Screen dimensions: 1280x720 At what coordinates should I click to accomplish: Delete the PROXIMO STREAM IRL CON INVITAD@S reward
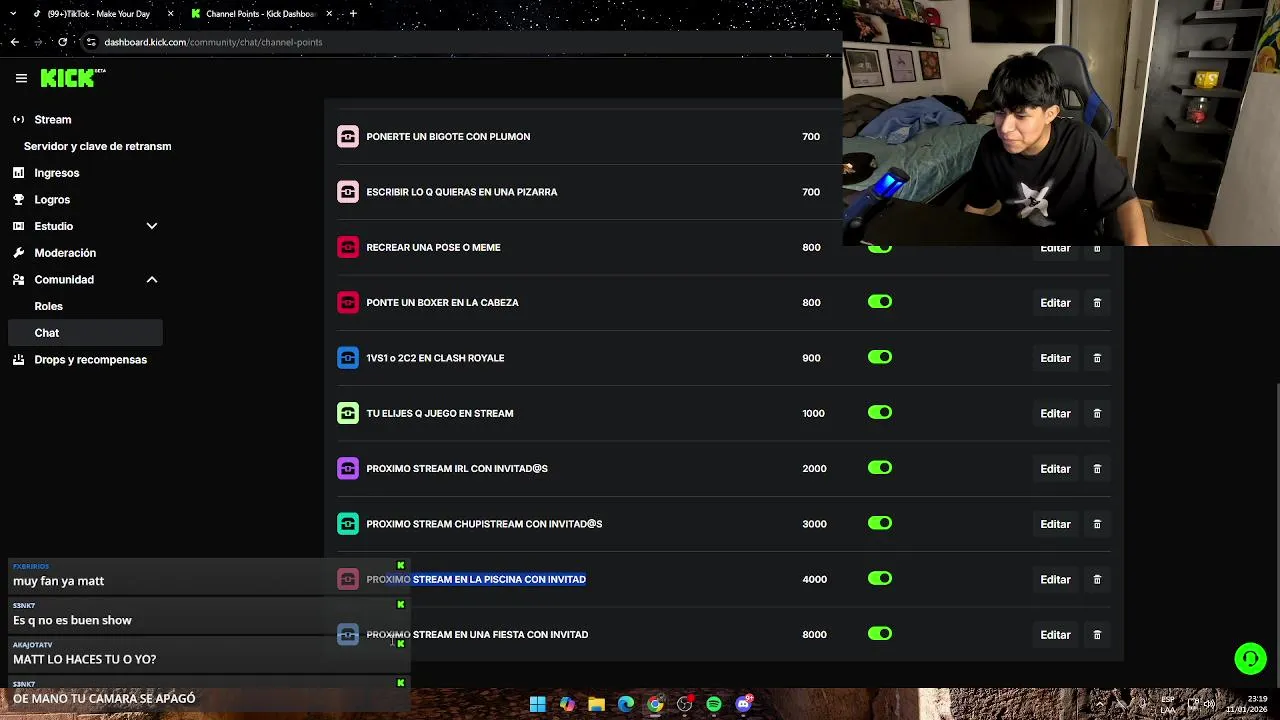(1097, 468)
